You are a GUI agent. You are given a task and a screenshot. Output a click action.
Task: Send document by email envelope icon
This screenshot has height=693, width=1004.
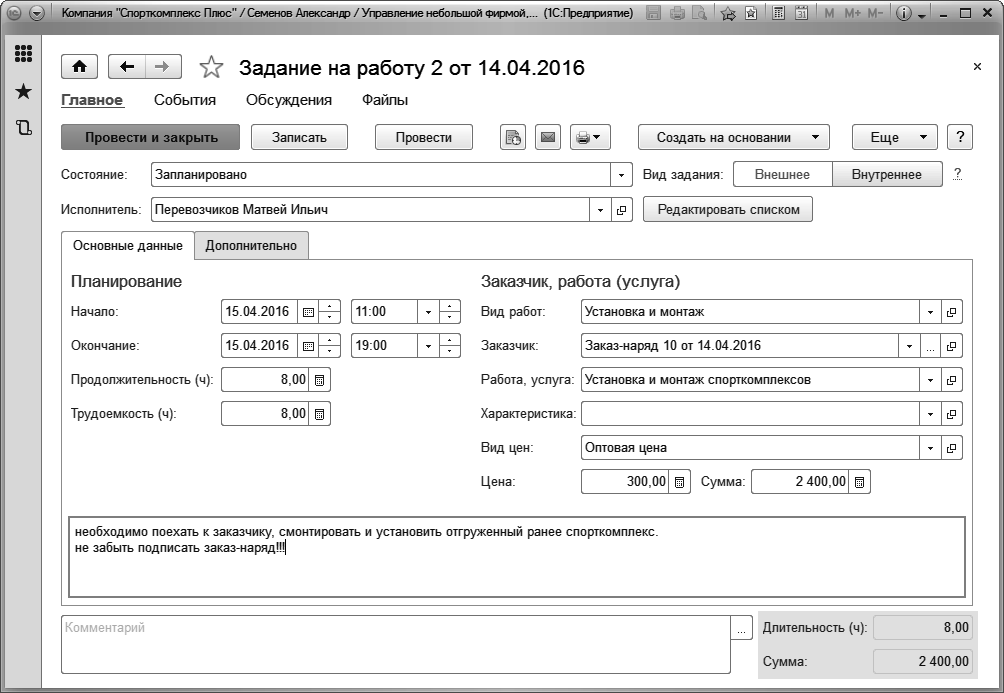547,137
